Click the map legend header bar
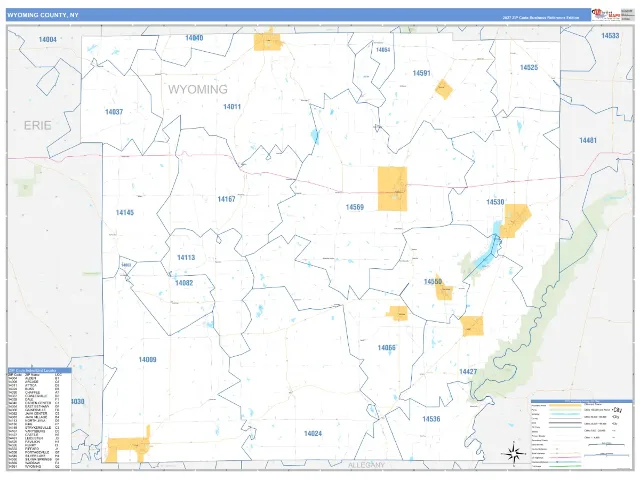This screenshot has height=480, width=640. (x=582, y=402)
